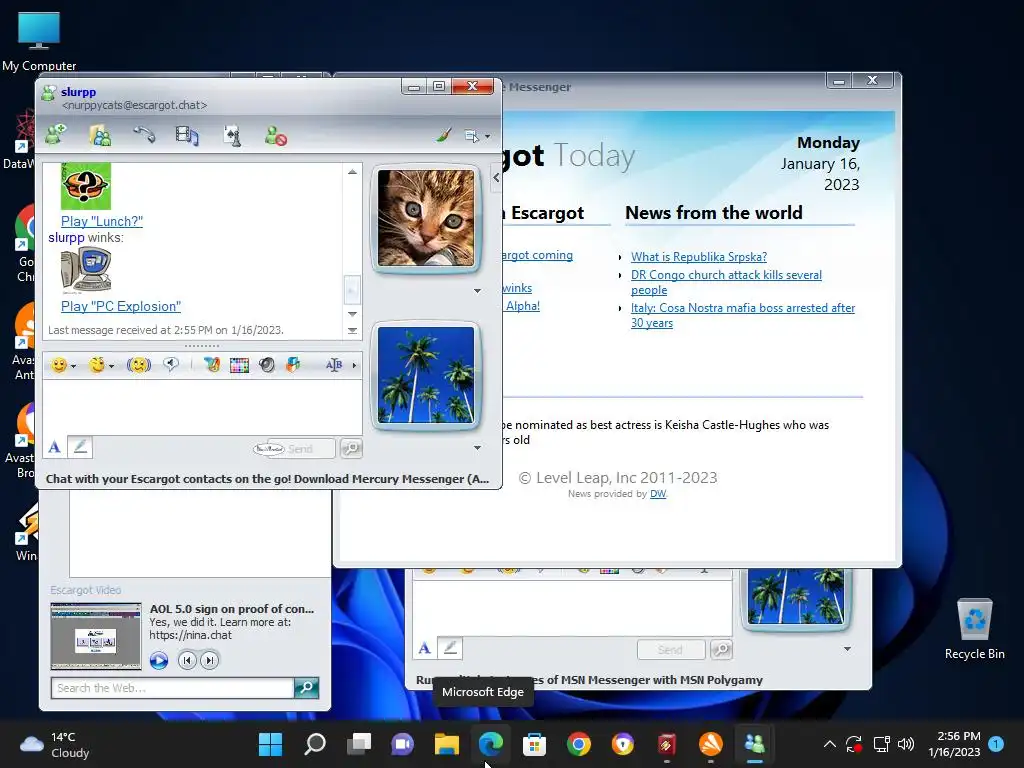Viewport: 1024px width, 768px height.
Task: Expand more message toolbar options arrow
Action: click(x=354, y=365)
